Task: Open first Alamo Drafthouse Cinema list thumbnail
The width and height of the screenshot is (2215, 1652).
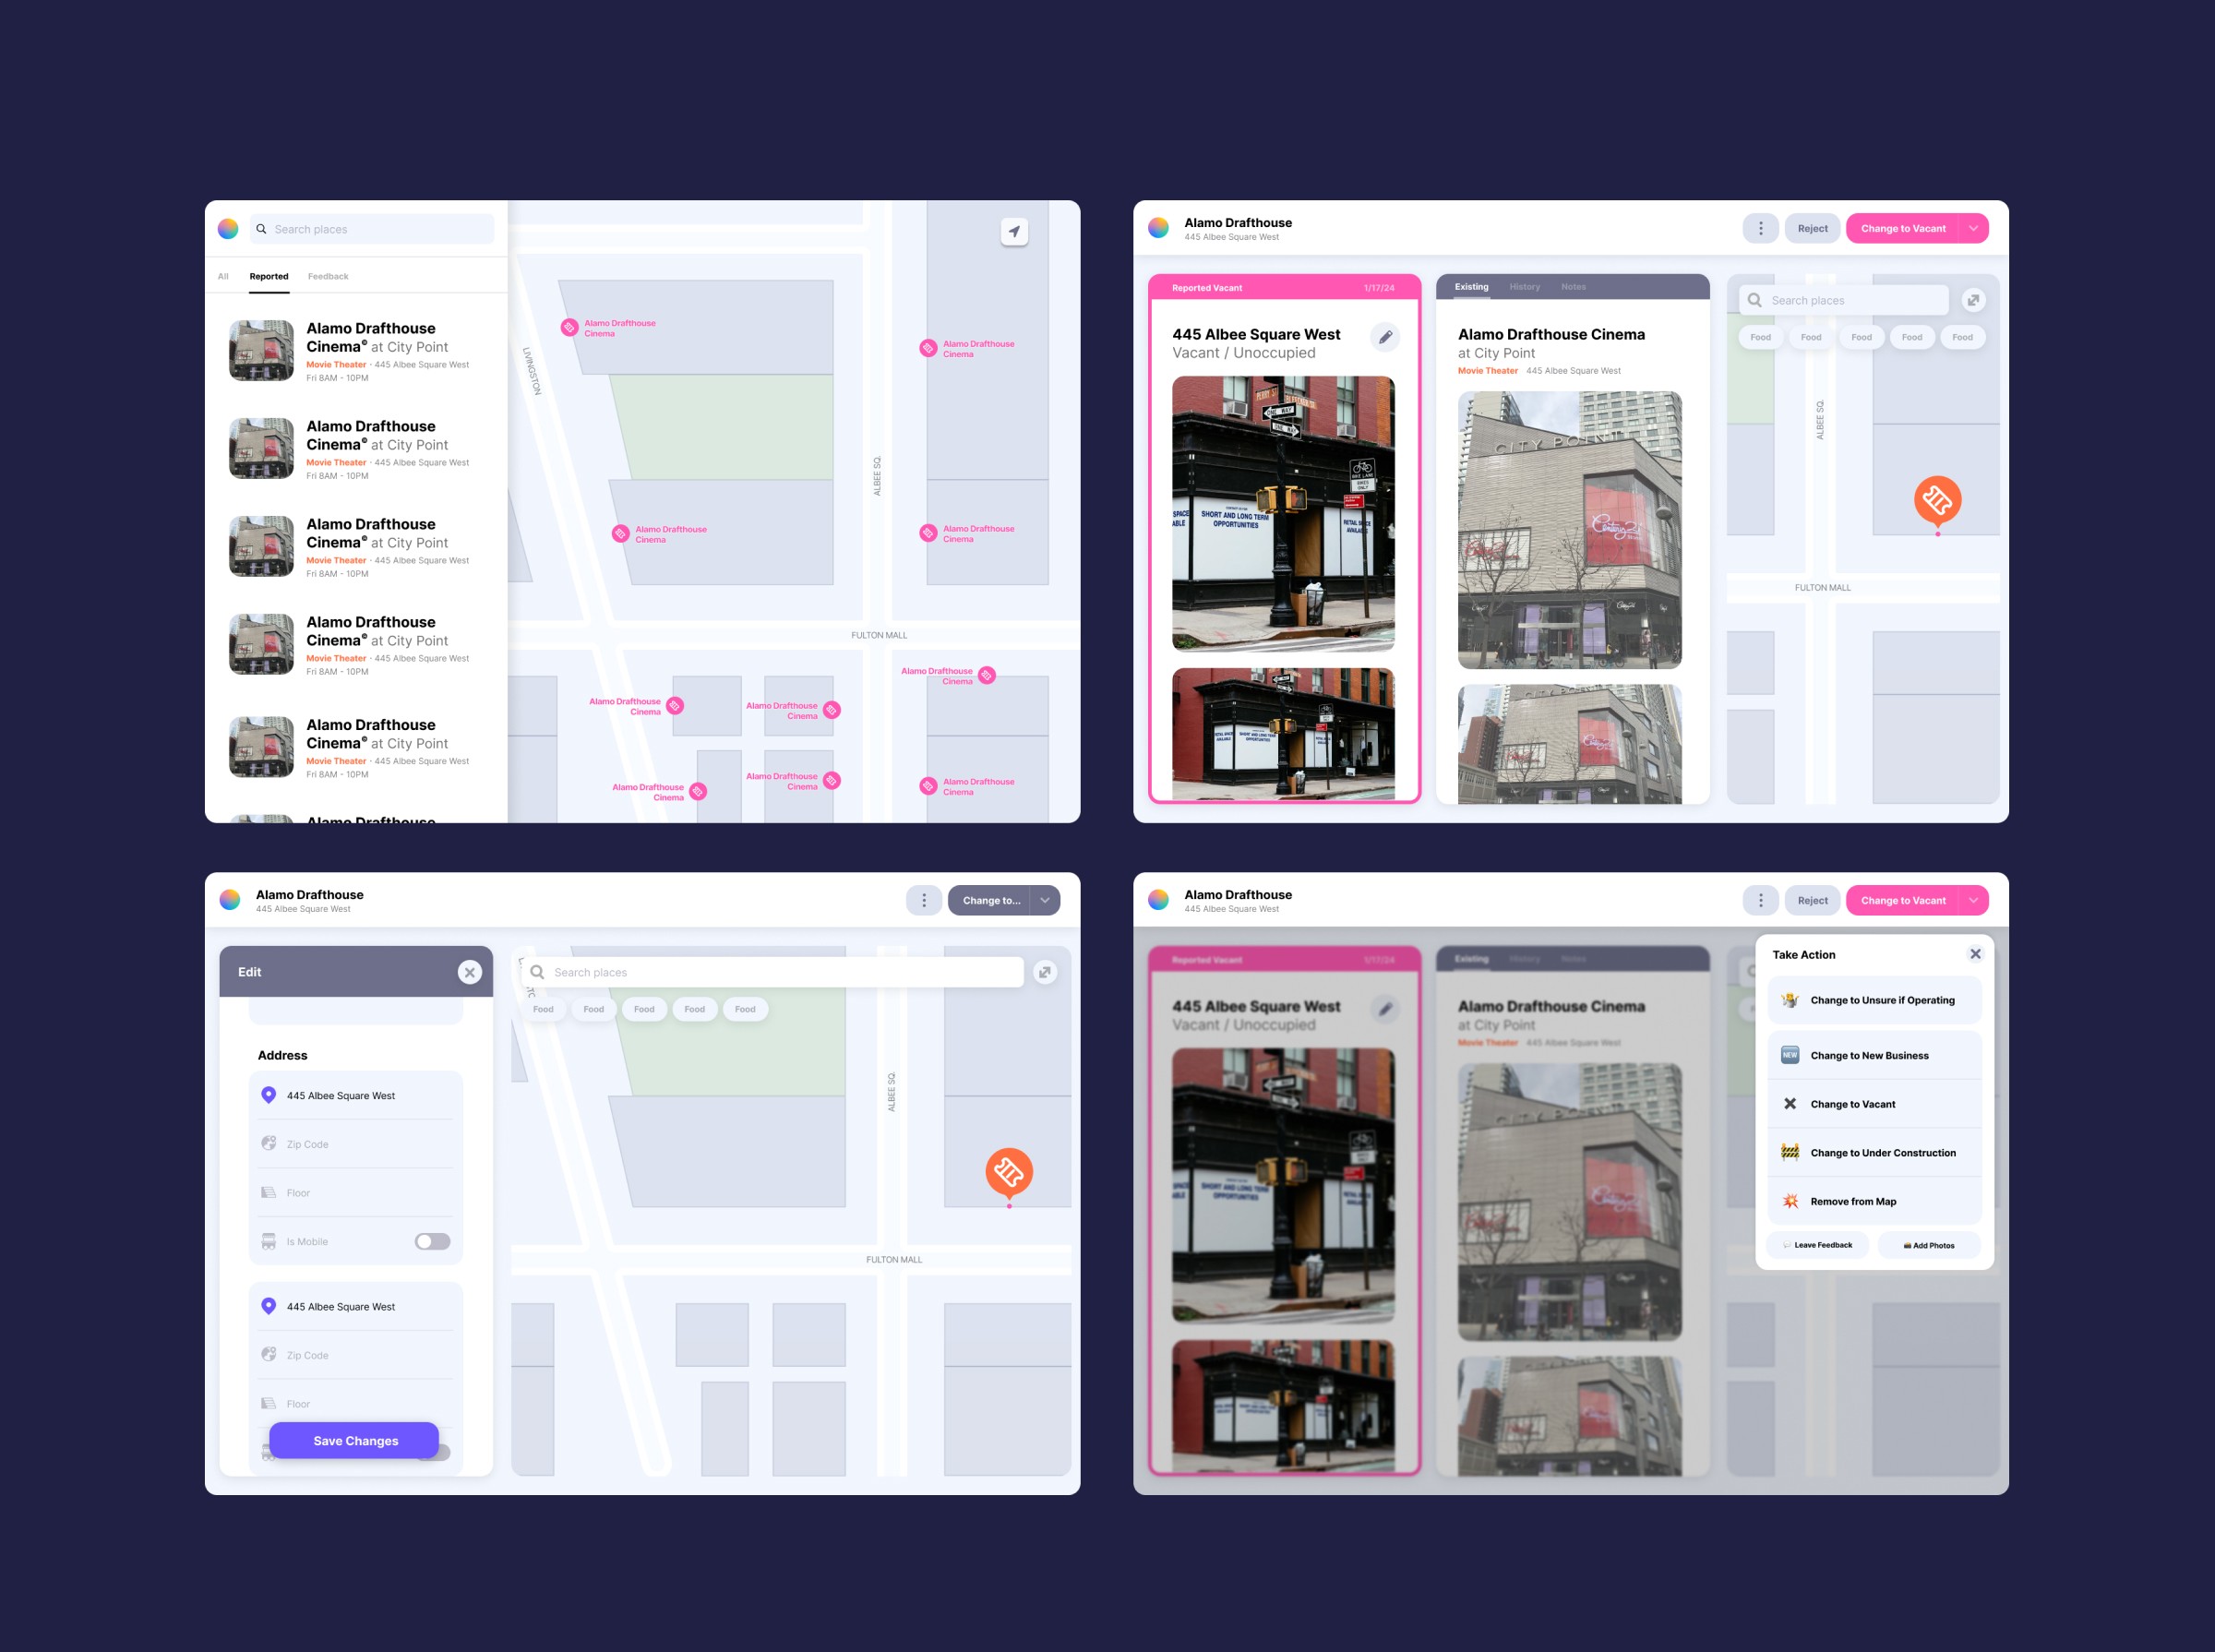Action: [261, 351]
